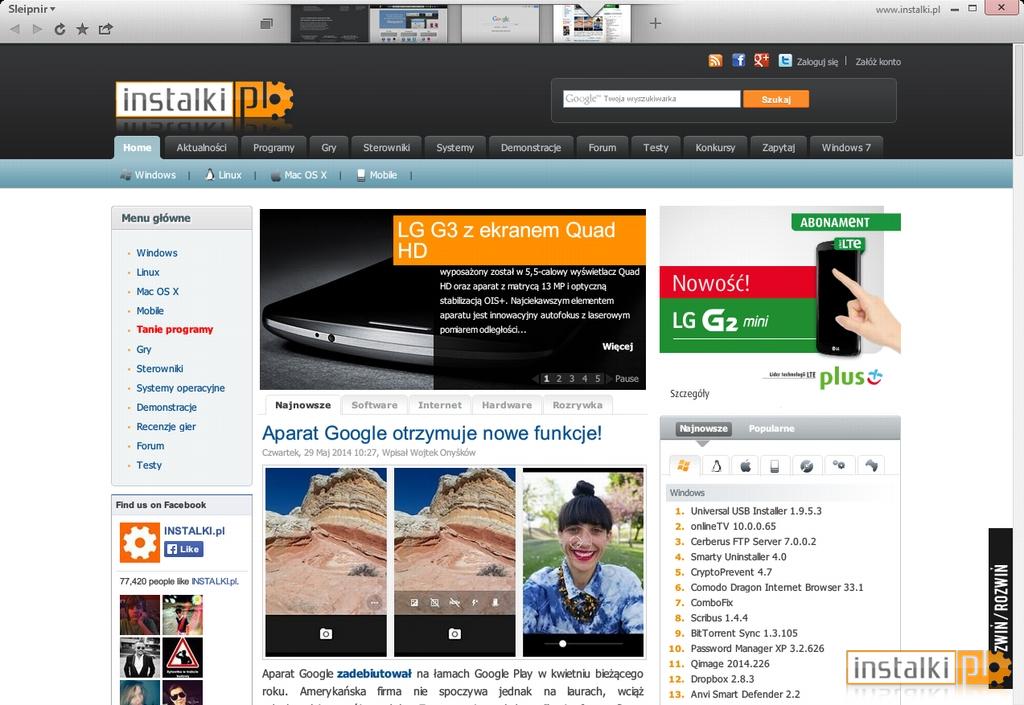Select Linux in the blue platform bar

point(223,175)
